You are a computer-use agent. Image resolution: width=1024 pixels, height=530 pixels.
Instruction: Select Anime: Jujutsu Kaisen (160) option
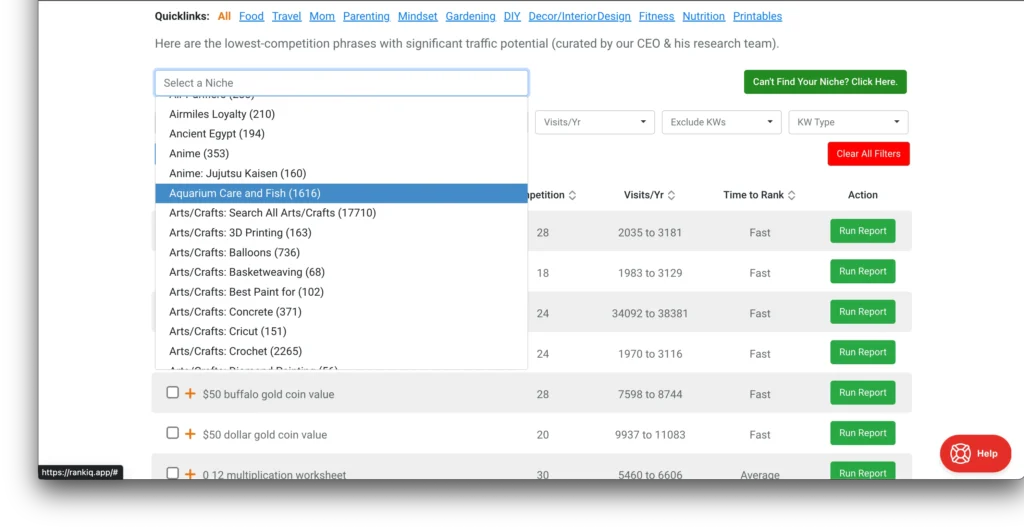(341, 174)
